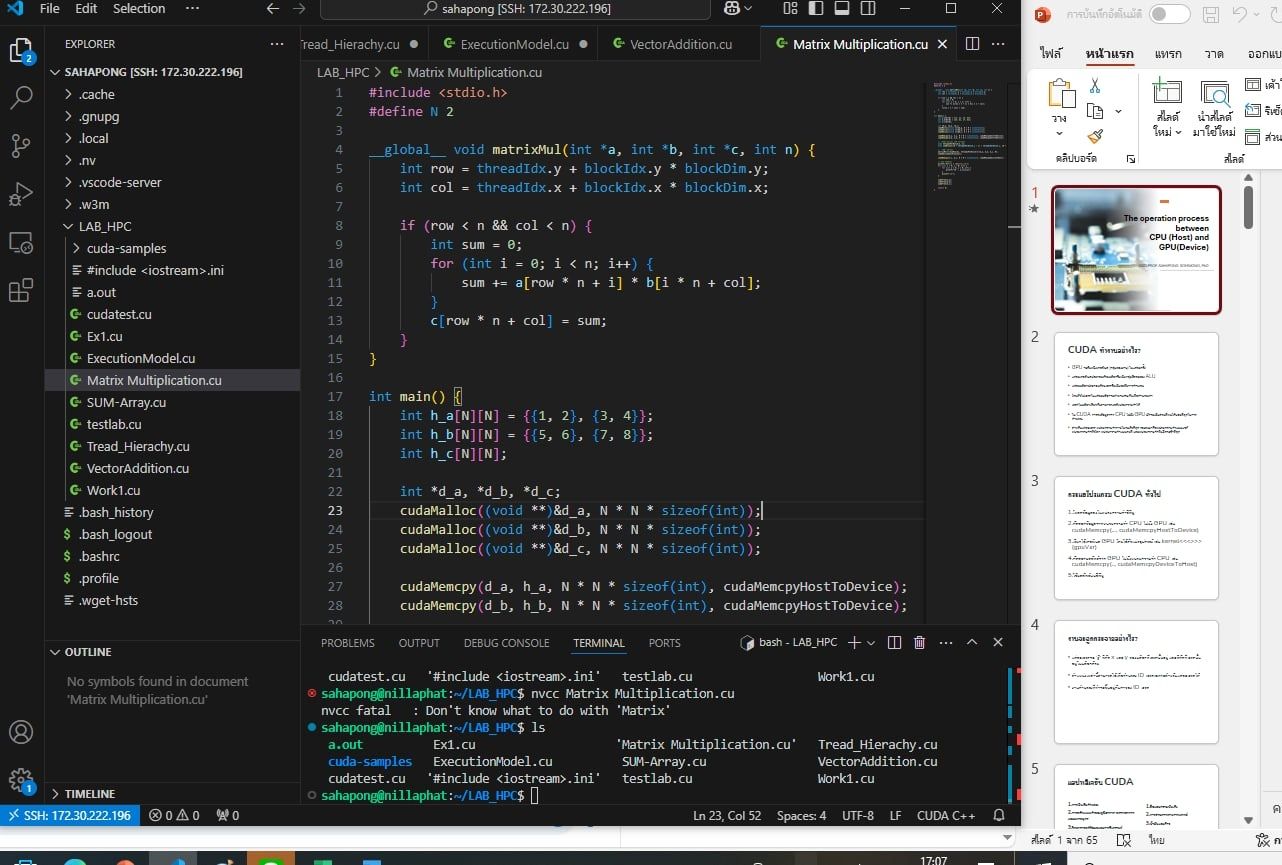Viewport: 1282px width, 865px height.
Task: Open the VectorAddition.cu editor tab
Action: tap(680, 44)
